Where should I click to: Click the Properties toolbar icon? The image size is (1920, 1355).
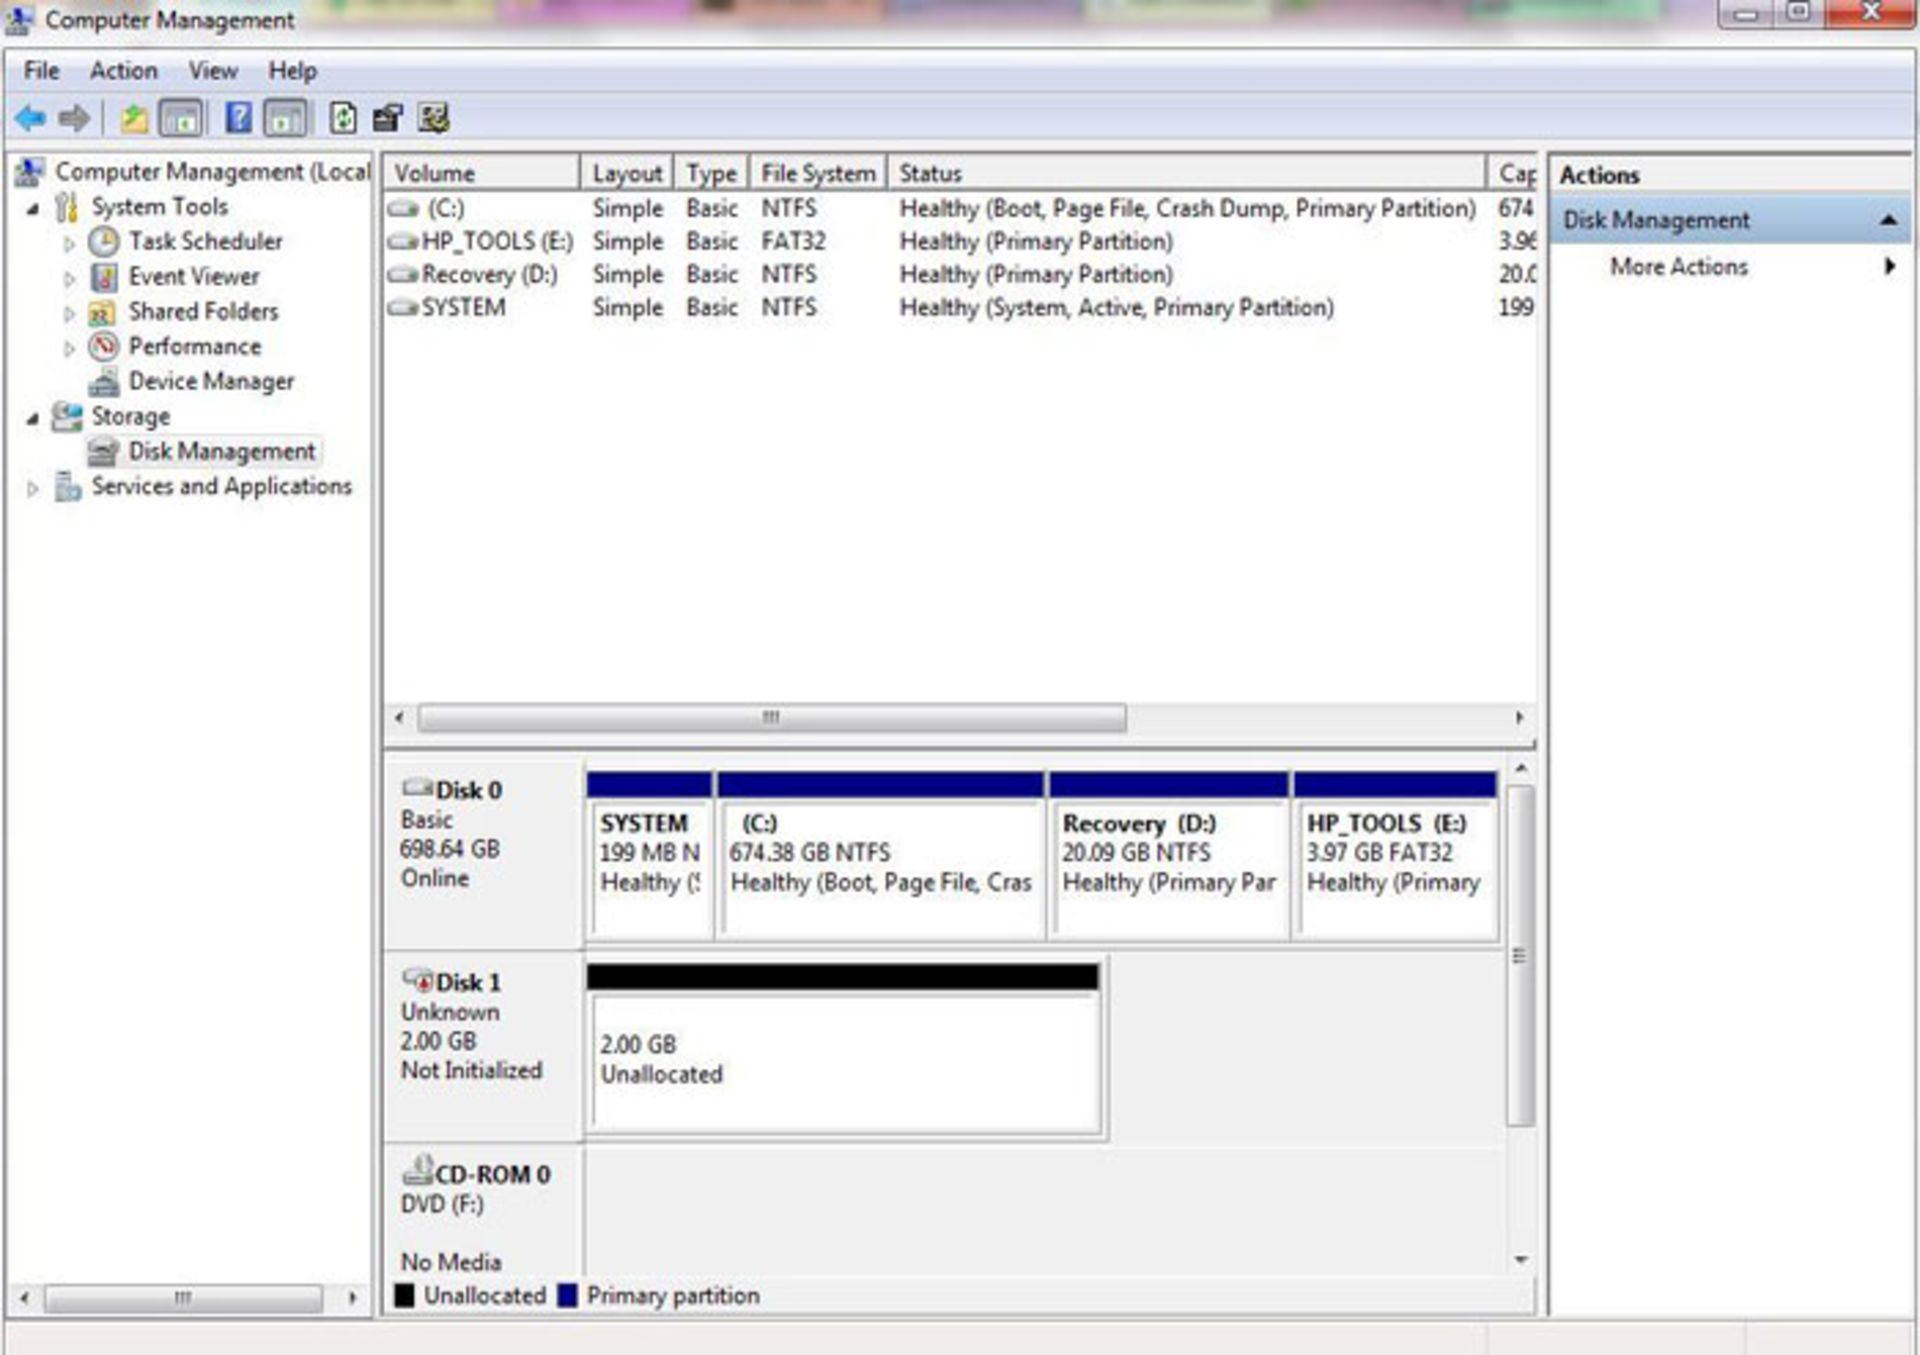pyautogui.click(x=388, y=118)
